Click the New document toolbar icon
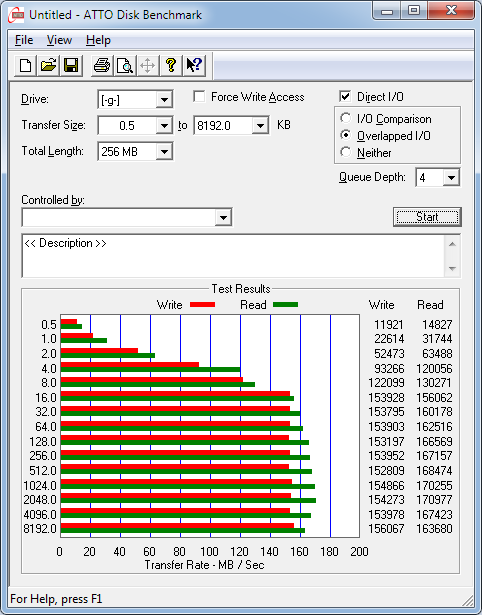The image size is (482, 615). click(x=25, y=65)
